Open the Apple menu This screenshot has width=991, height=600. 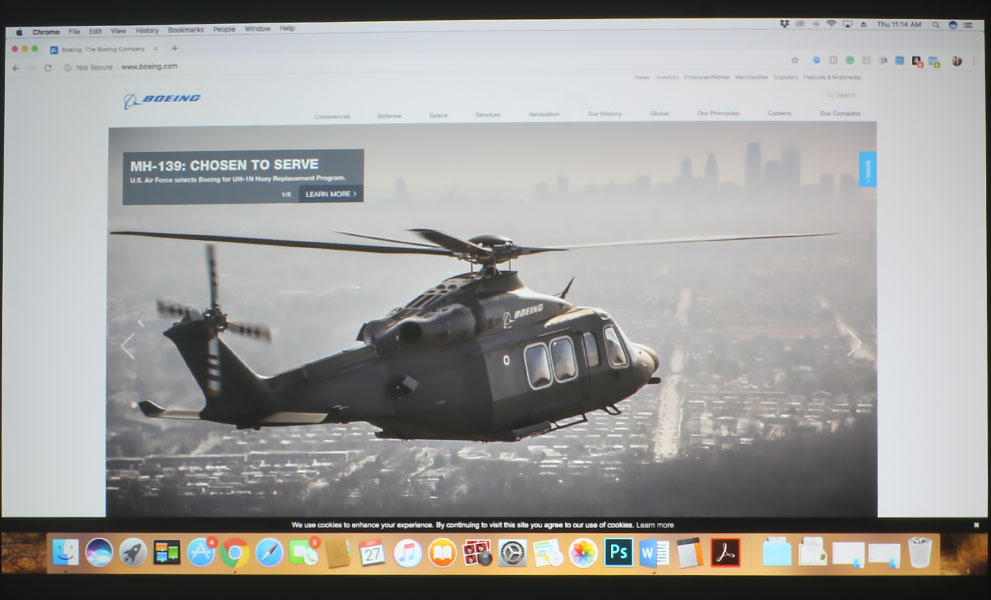[x=19, y=32]
